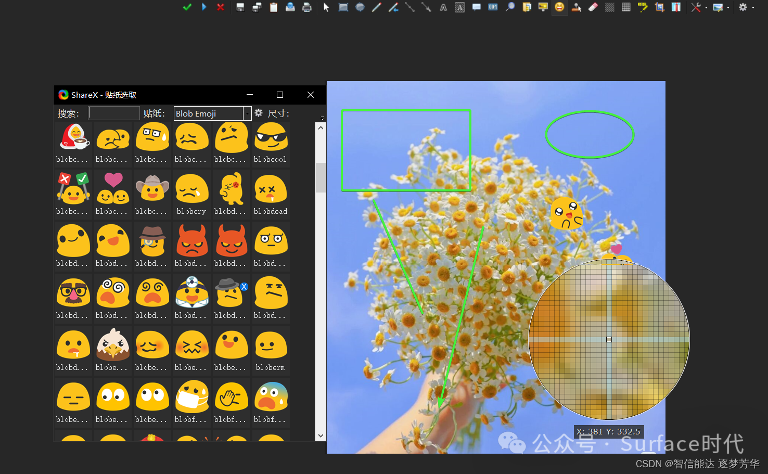Select the Text background tool

point(459,7)
